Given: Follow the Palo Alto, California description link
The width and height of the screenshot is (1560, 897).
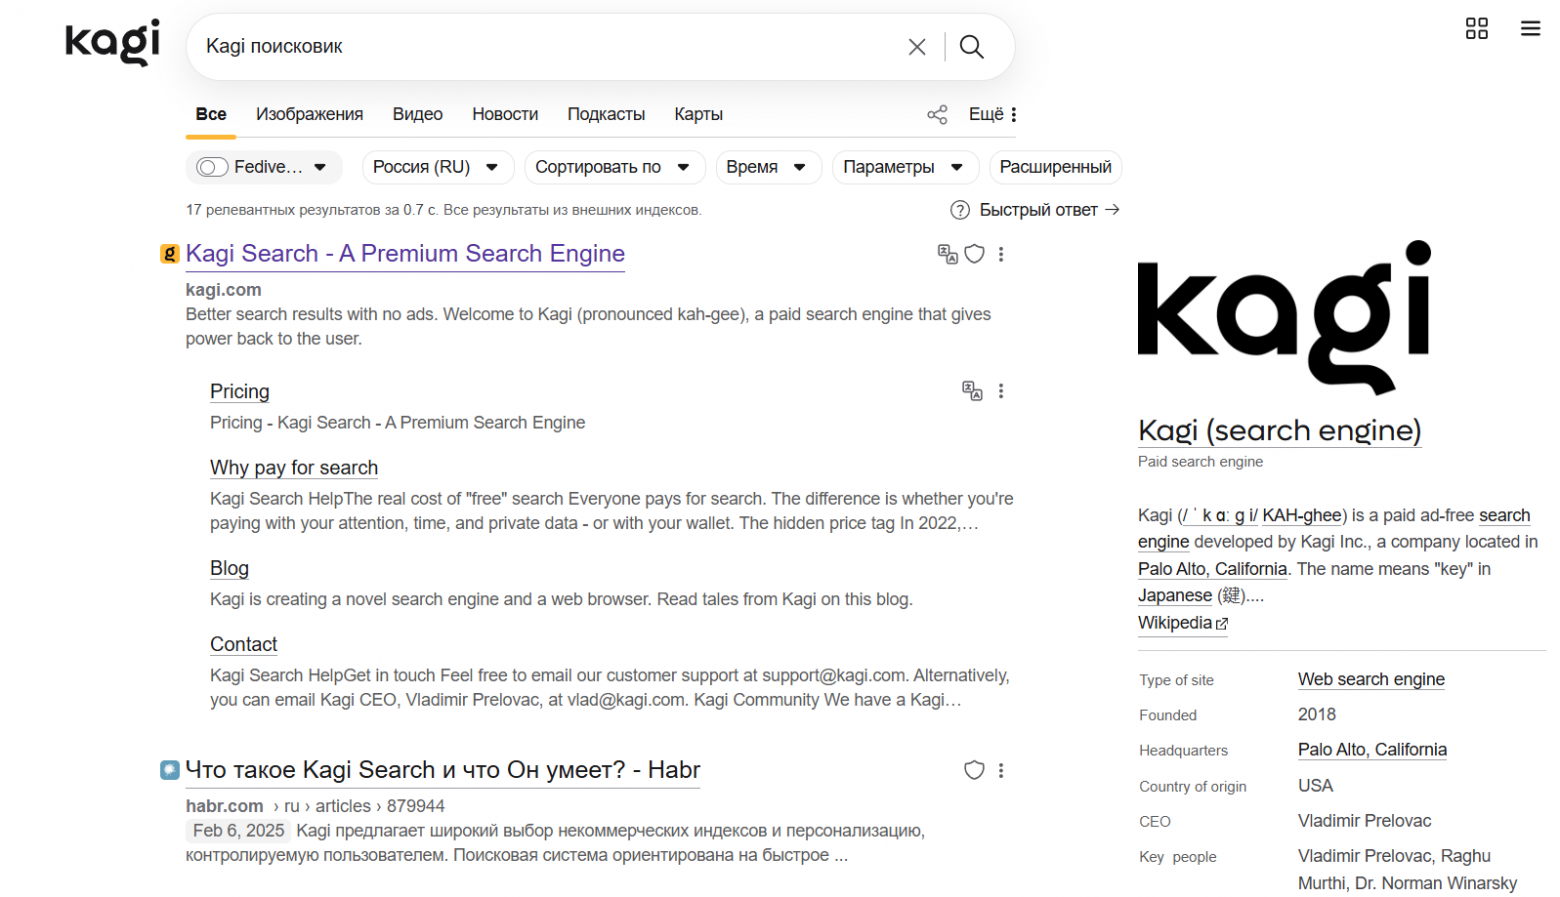Looking at the screenshot, I should pyautogui.click(x=1213, y=569).
